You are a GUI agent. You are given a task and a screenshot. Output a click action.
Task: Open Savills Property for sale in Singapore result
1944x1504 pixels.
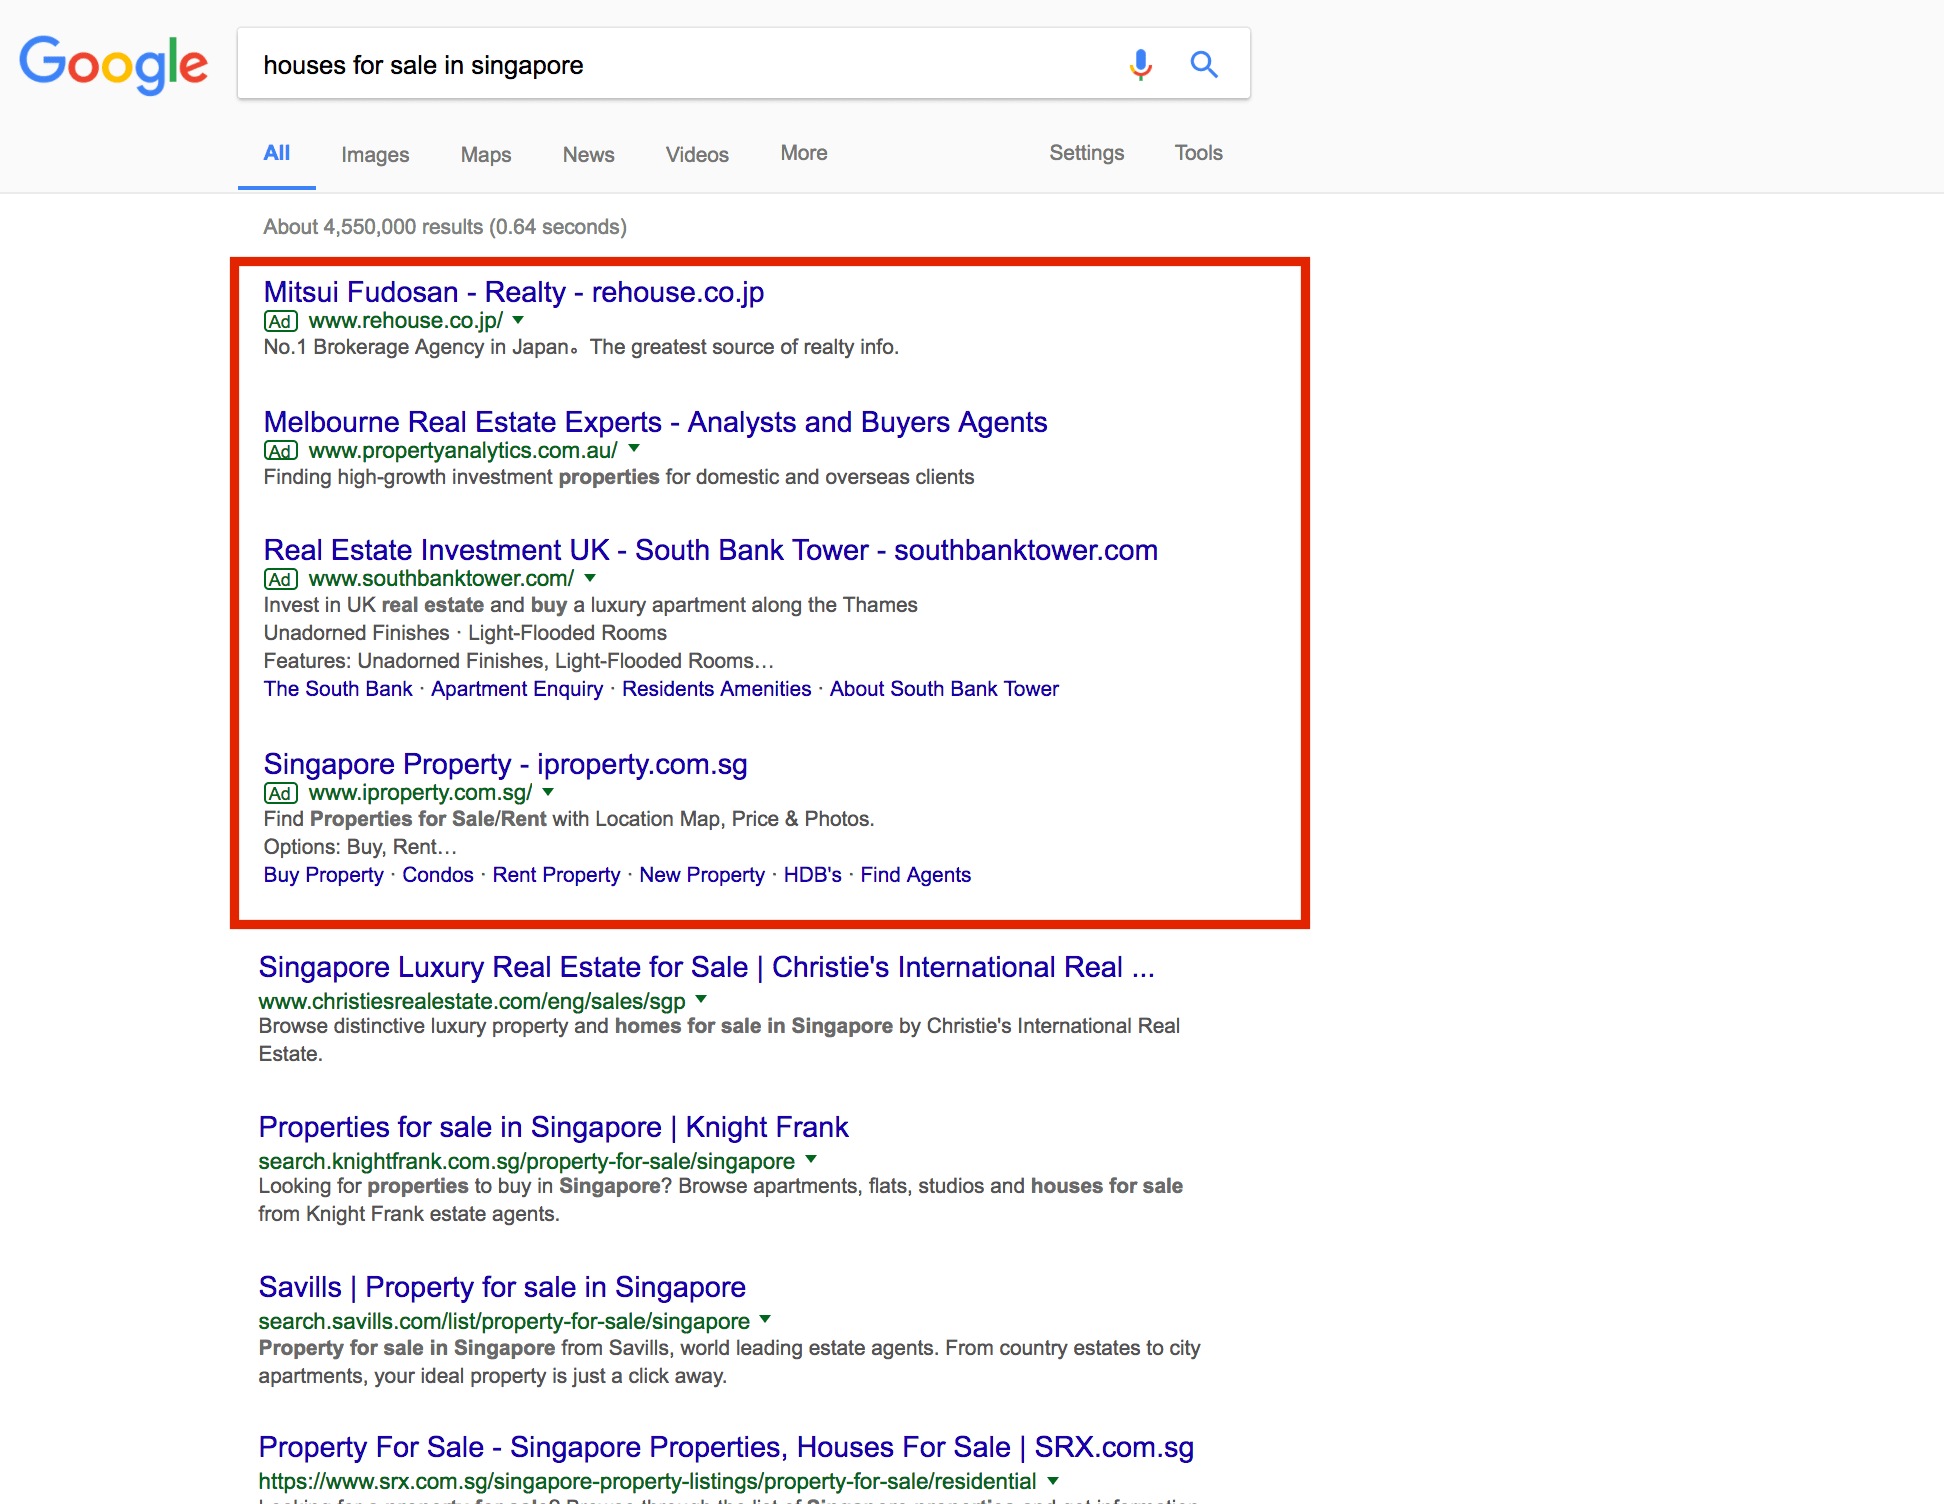(502, 1287)
